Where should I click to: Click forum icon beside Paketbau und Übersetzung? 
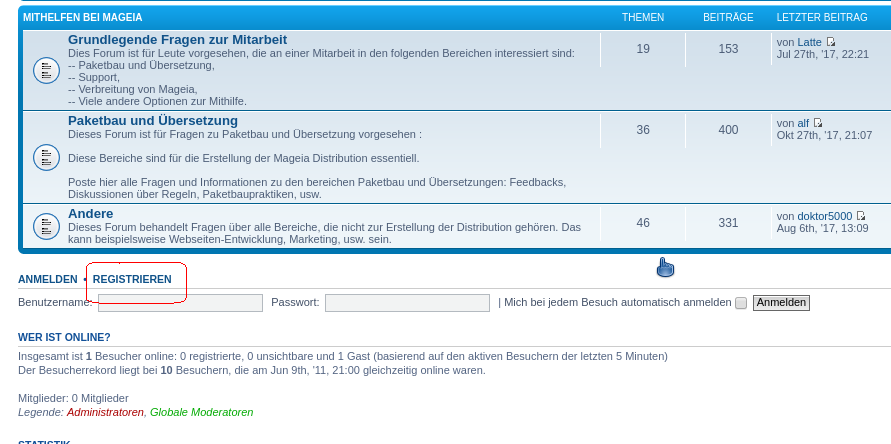pyautogui.click(x=47, y=157)
